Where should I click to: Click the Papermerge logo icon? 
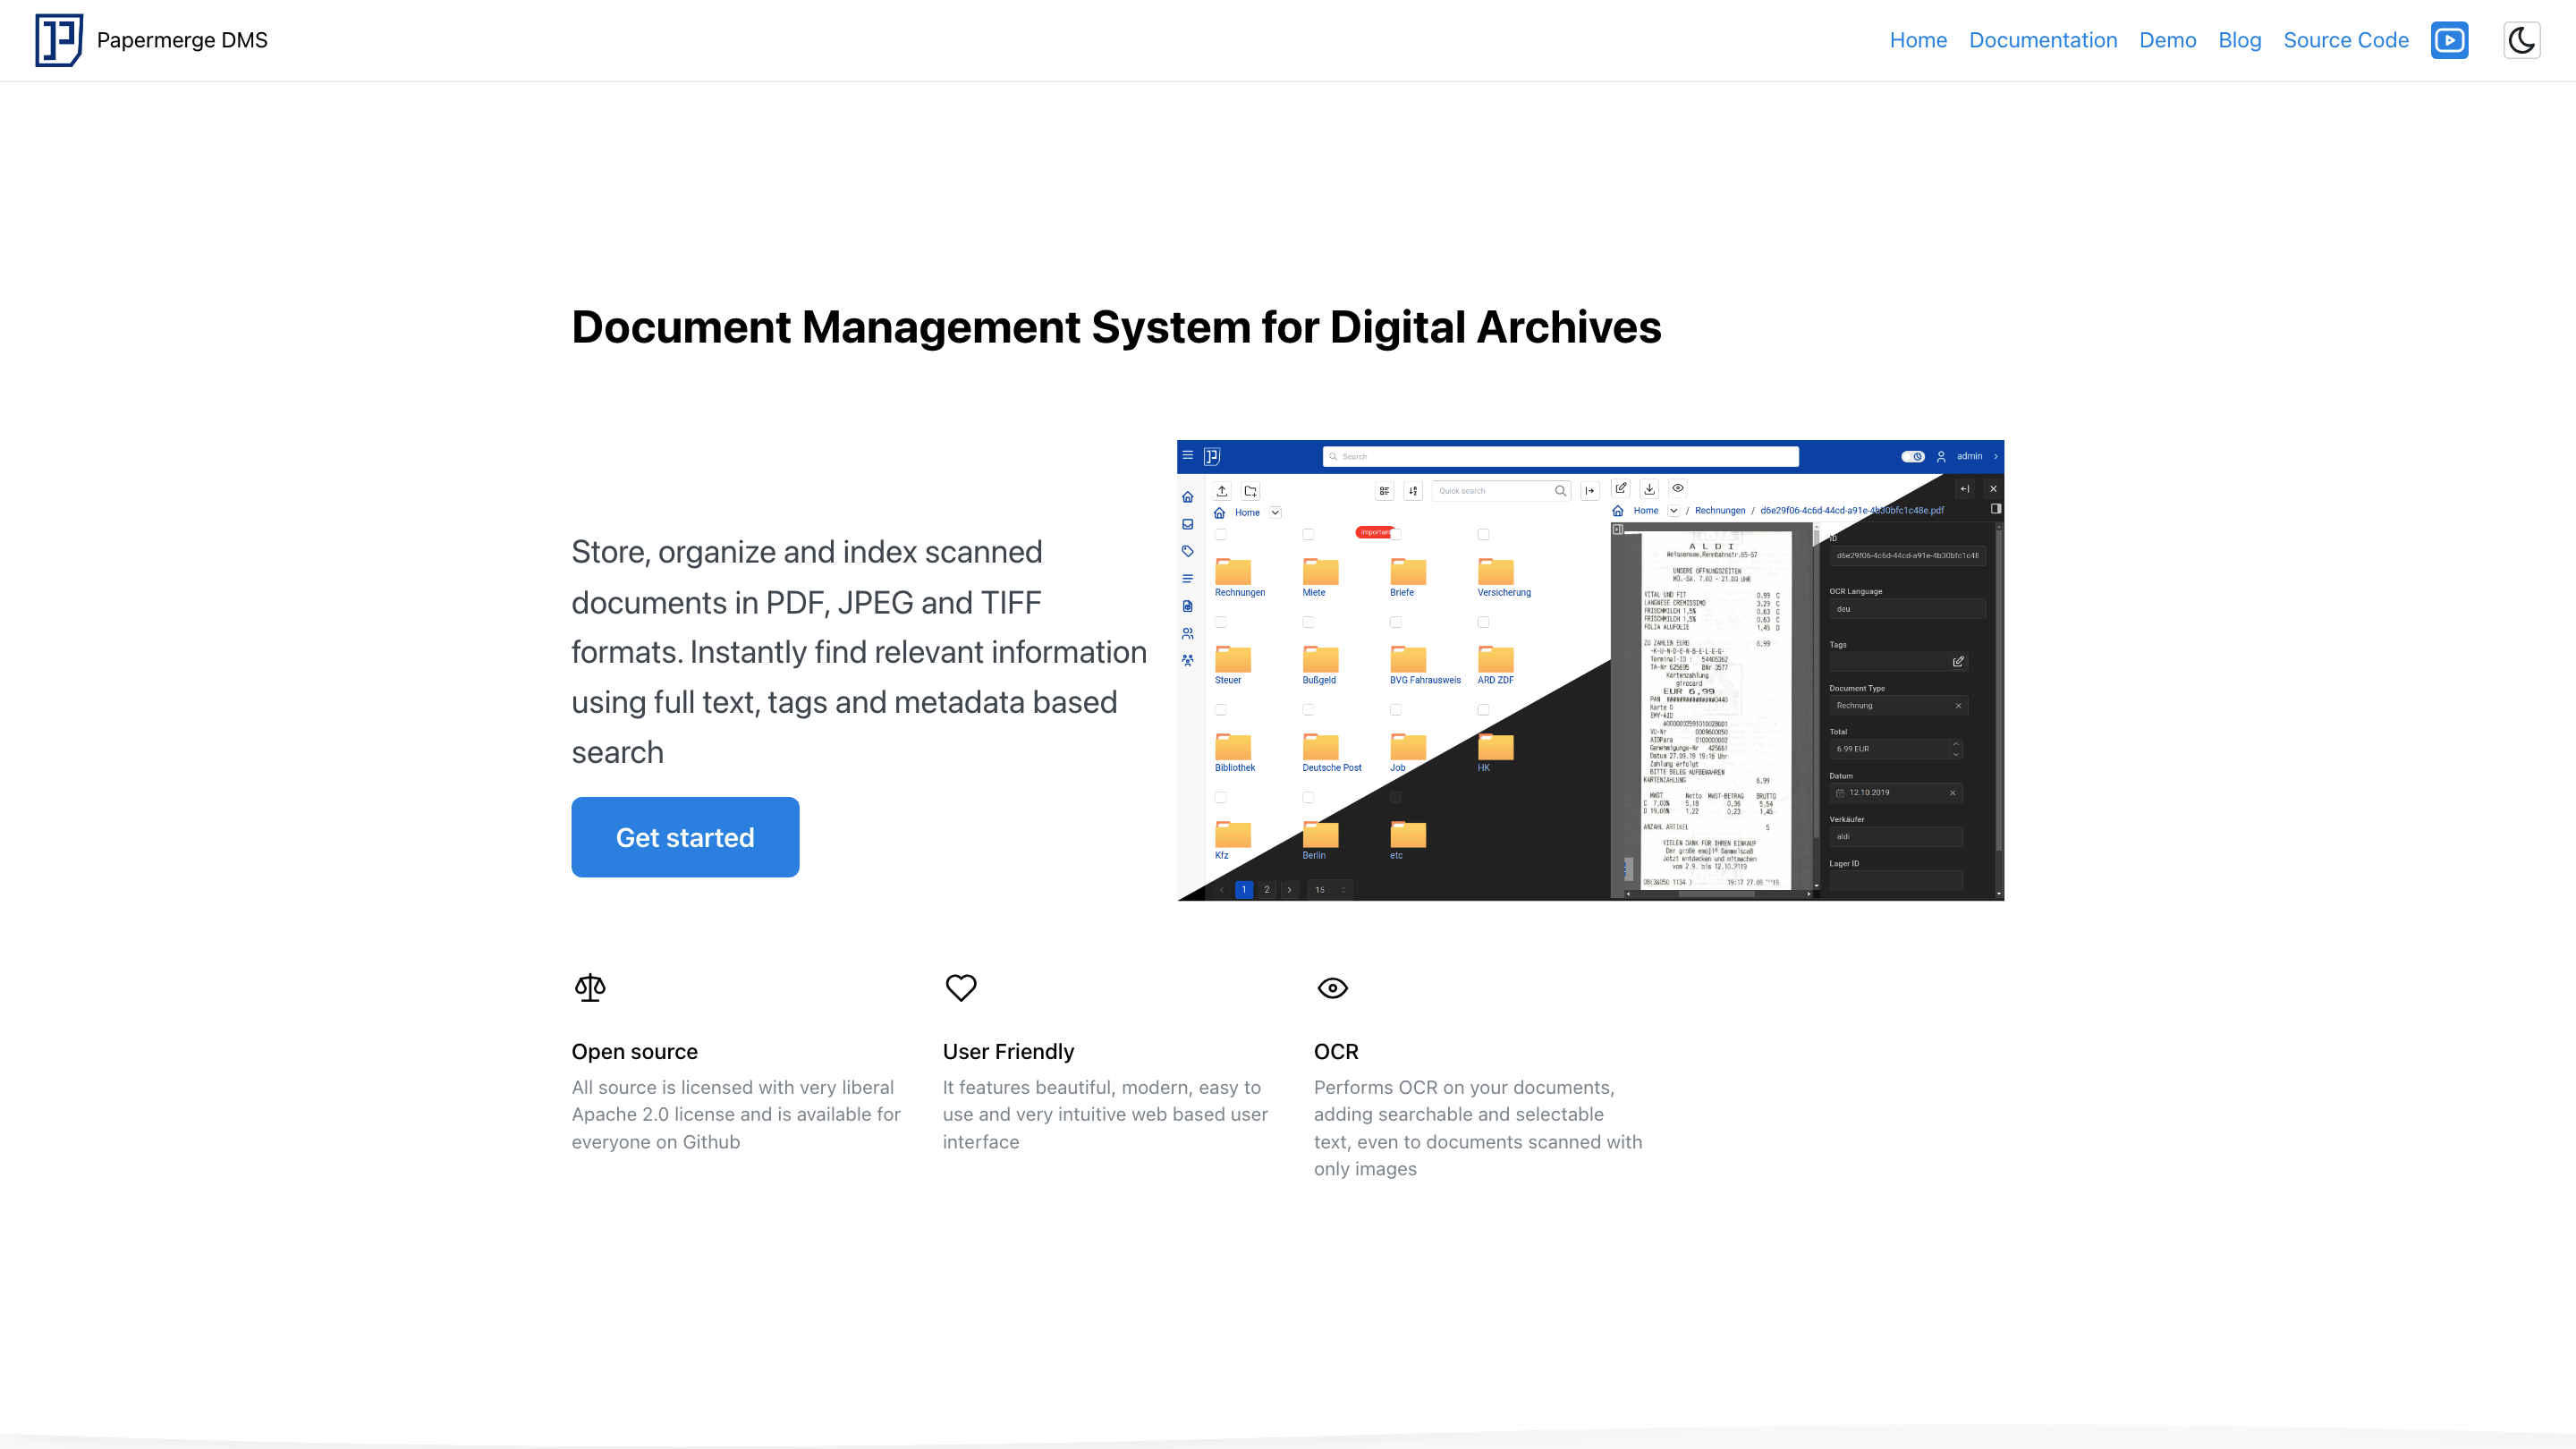click(x=59, y=40)
